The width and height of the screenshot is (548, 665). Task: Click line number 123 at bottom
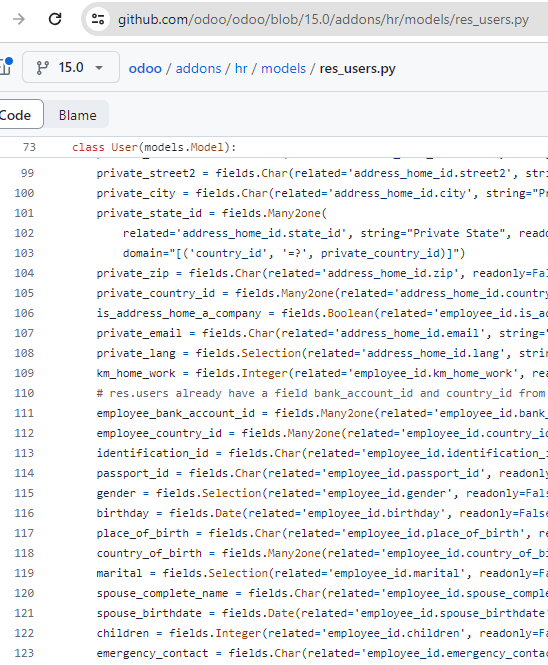click(24, 653)
